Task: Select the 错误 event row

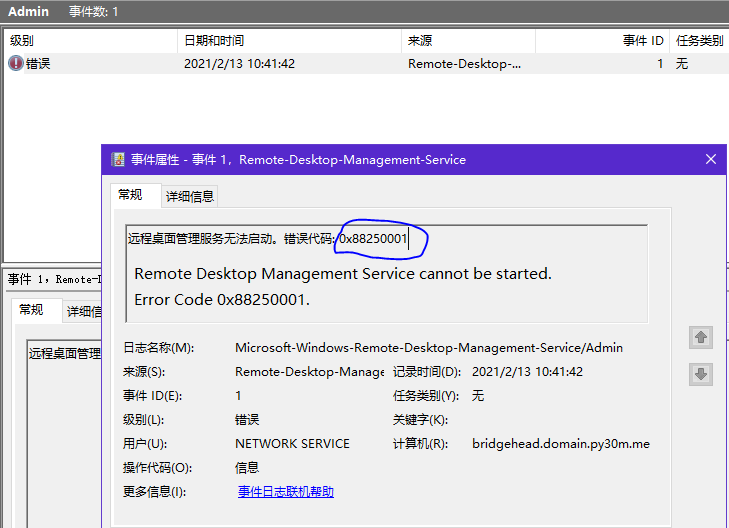Action: tap(366, 64)
